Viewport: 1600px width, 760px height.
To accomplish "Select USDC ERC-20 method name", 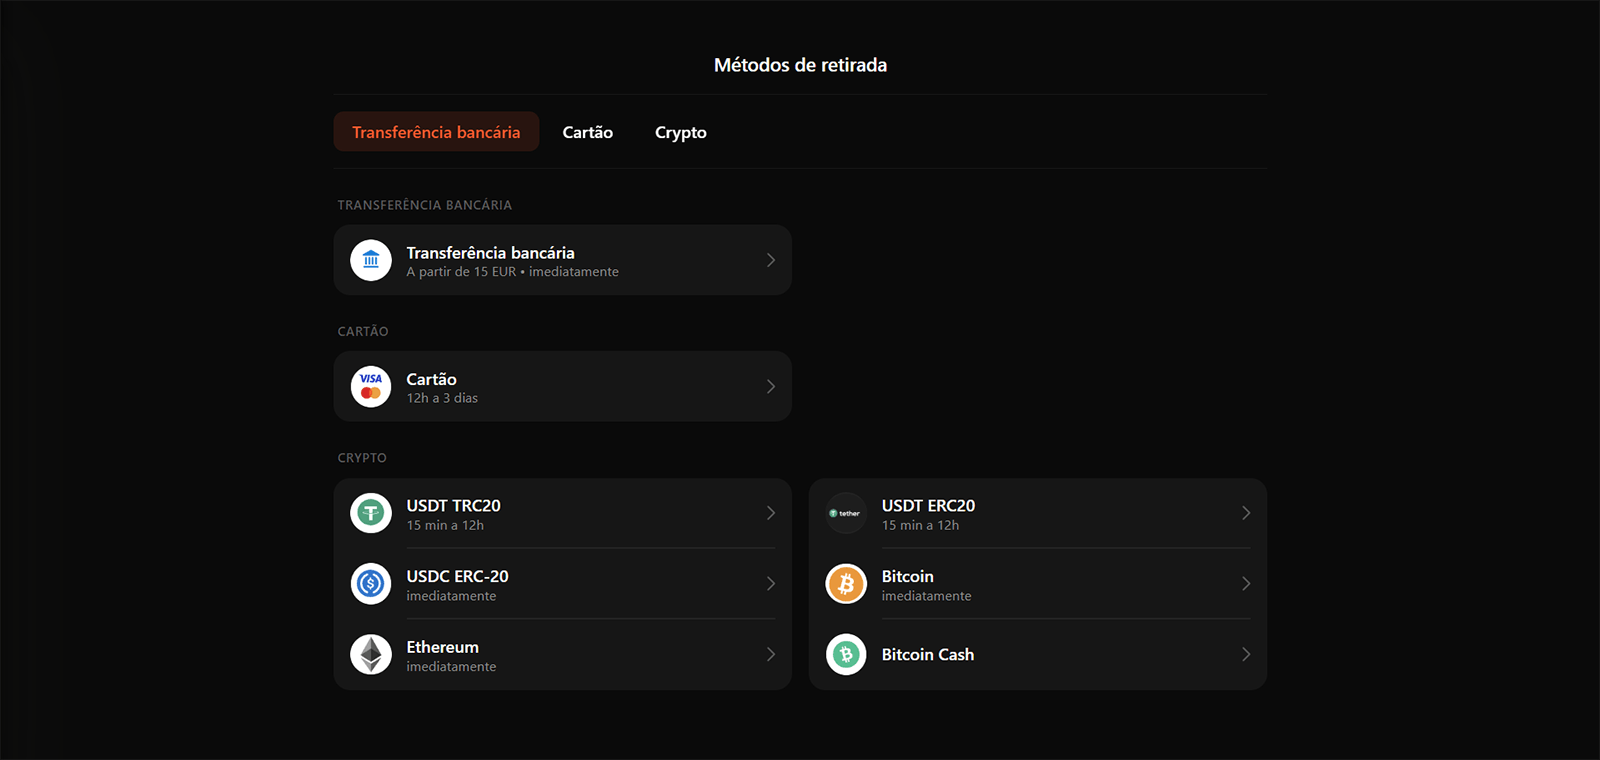I will [x=457, y=576].
